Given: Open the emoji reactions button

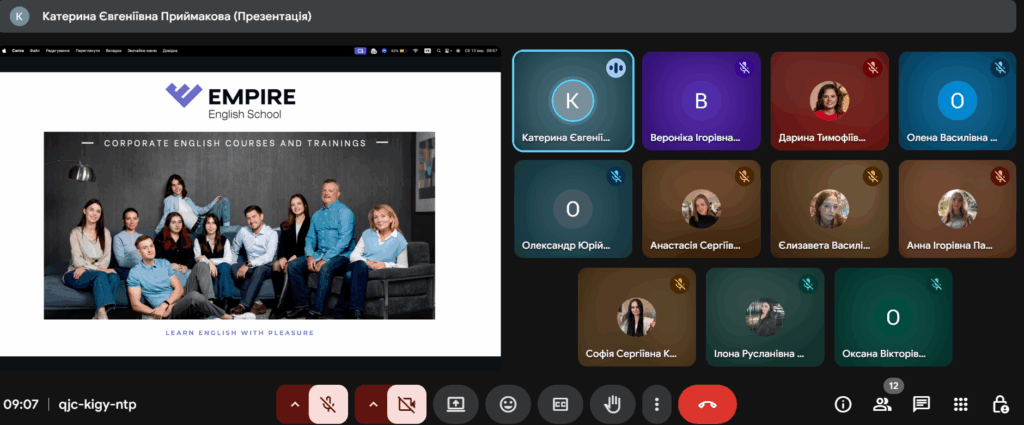Looking at the screenshot, I should point(508,404).
